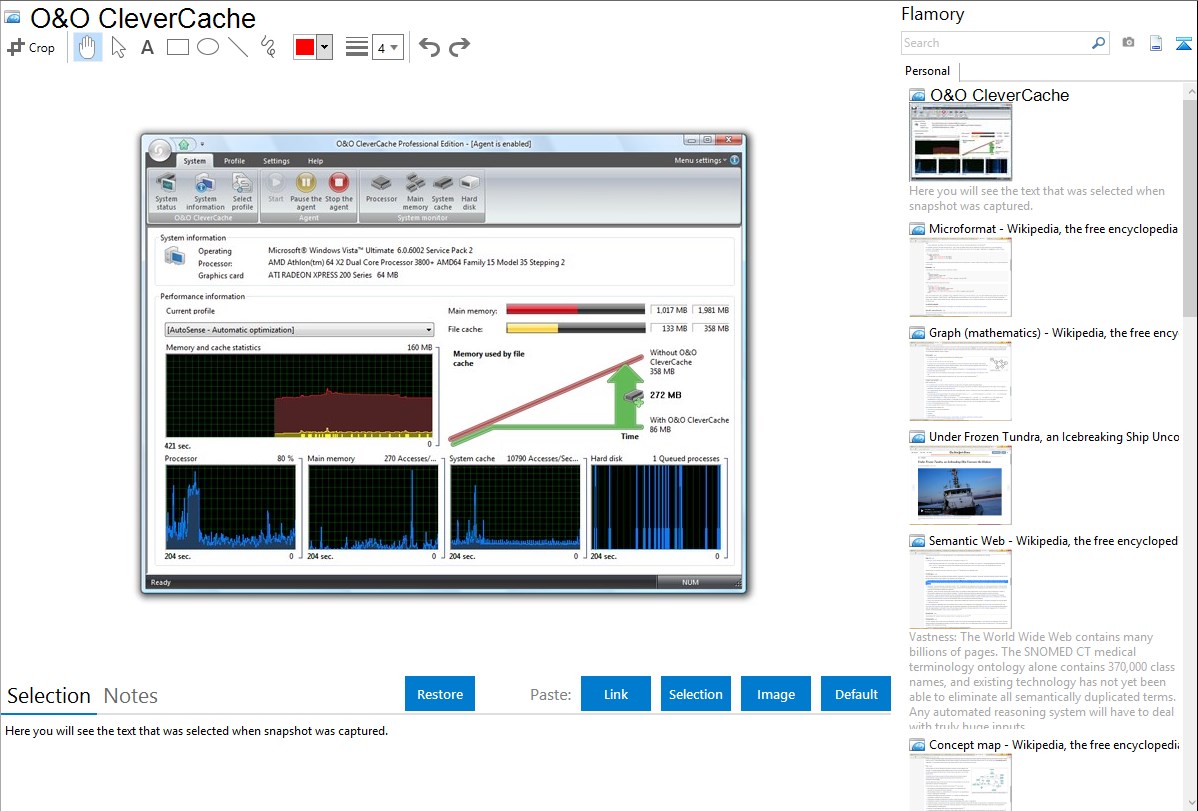1198x811 pixels.
Task: Pick the rectangle drawing tool
Action: (177, 47)
